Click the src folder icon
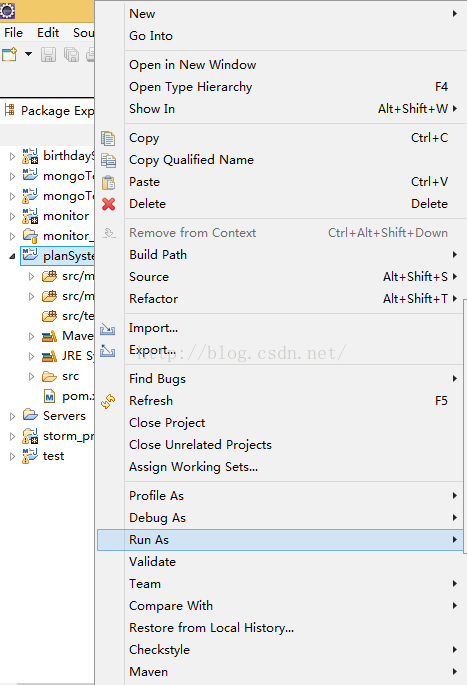The height and width of the screenshot is (685, 467). point(49,376)
